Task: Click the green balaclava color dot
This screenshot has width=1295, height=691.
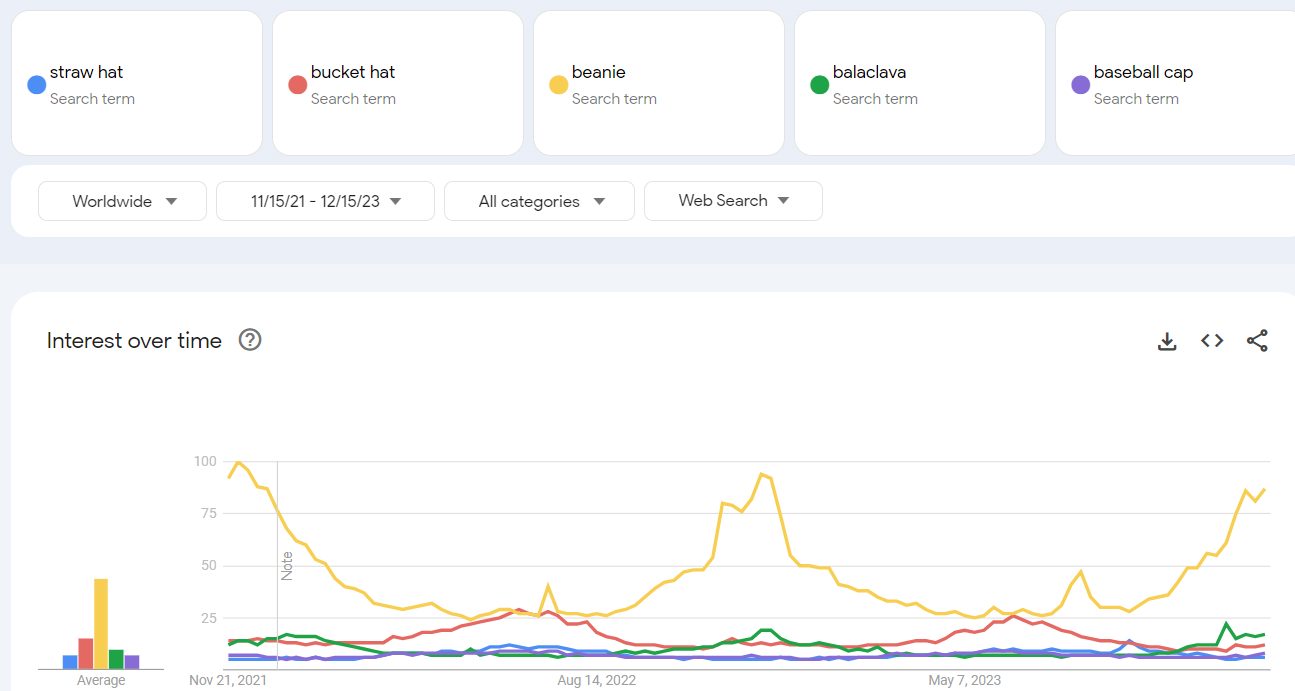Action: 819,85
